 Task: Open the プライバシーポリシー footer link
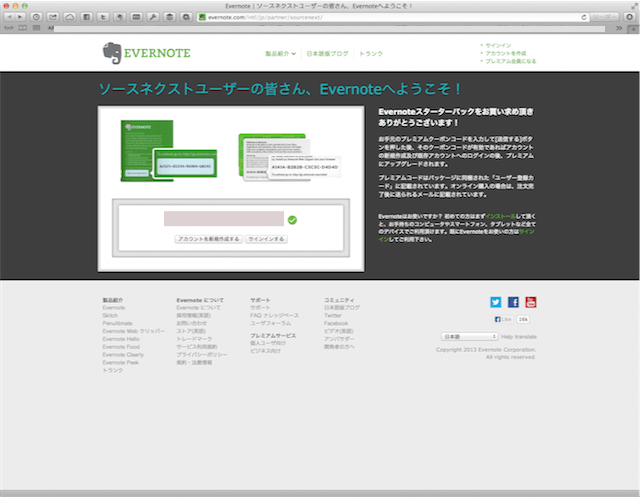(x=202, y=355)
